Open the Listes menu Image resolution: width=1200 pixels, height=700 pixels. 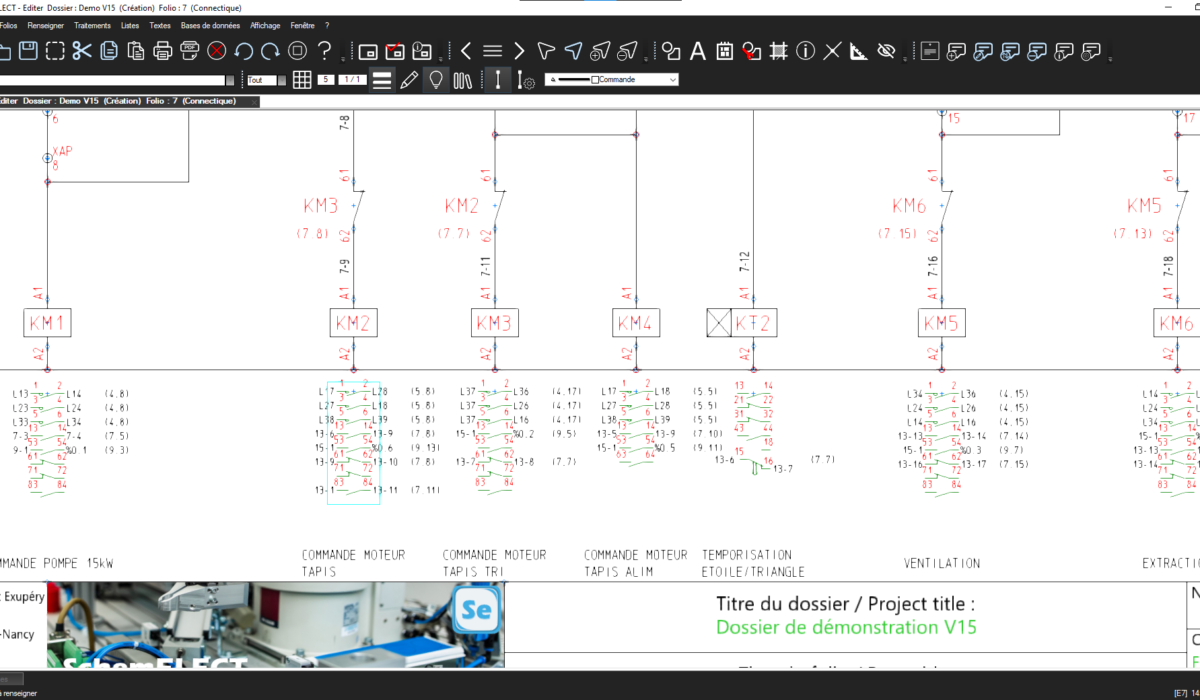130,25
